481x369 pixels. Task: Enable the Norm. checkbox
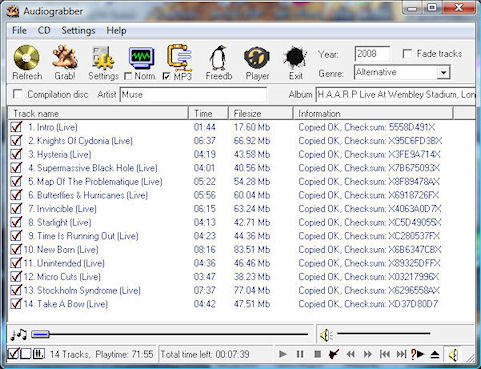tap(128, 76)
